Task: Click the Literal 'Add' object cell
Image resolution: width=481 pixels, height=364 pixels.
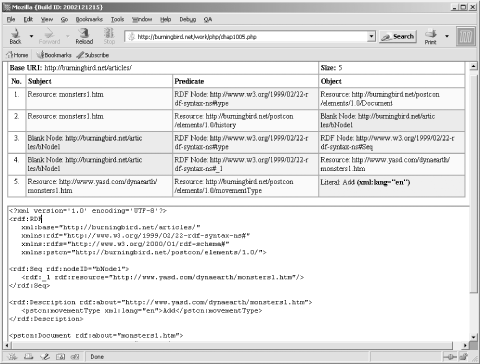Action: 391,186
